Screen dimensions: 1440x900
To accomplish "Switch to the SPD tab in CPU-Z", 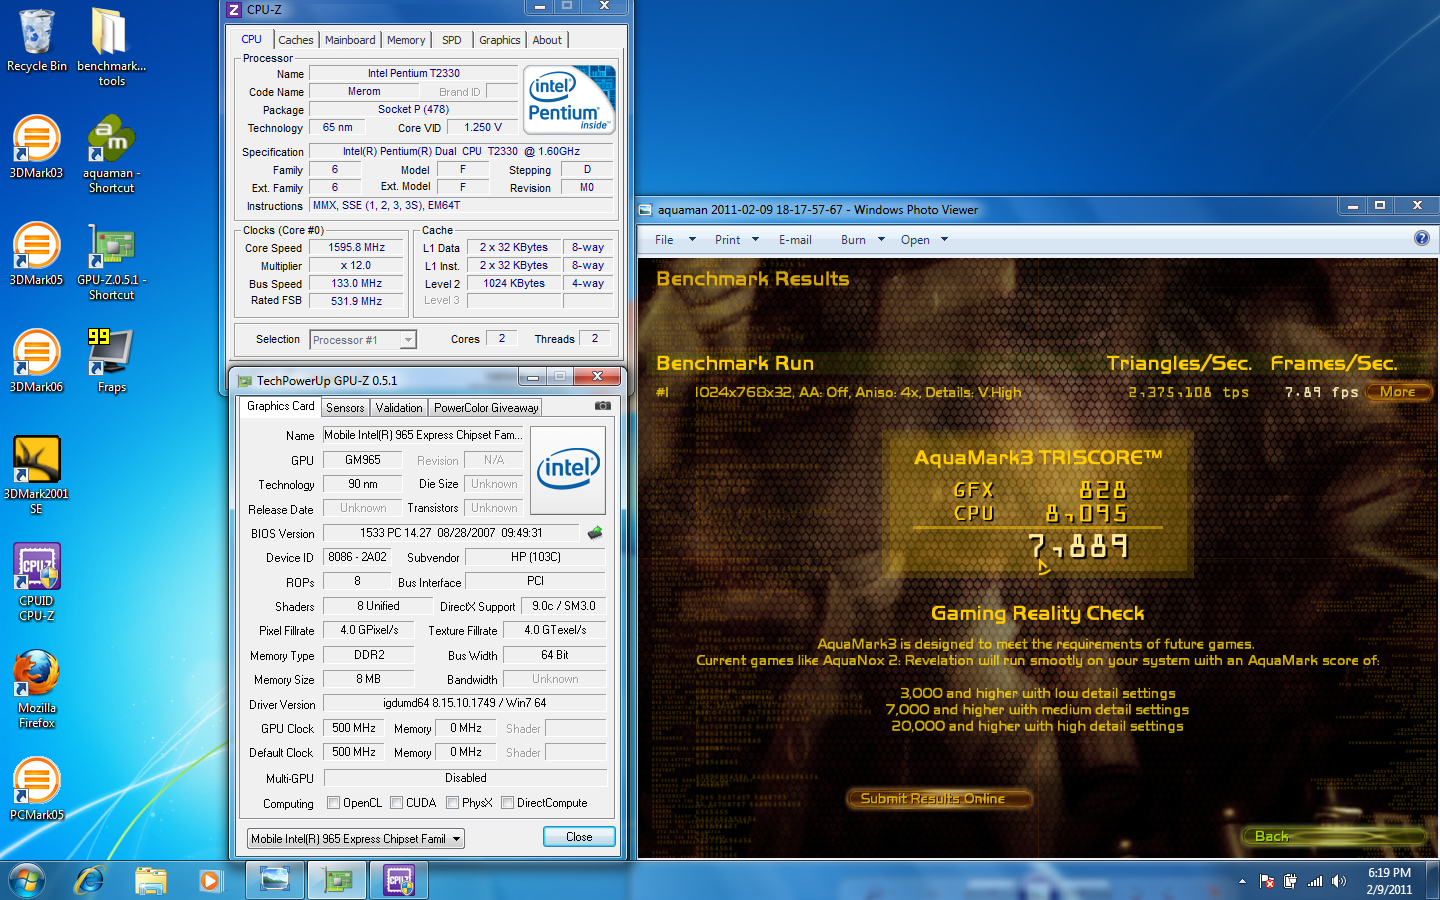I will click(x=452, y=40).
